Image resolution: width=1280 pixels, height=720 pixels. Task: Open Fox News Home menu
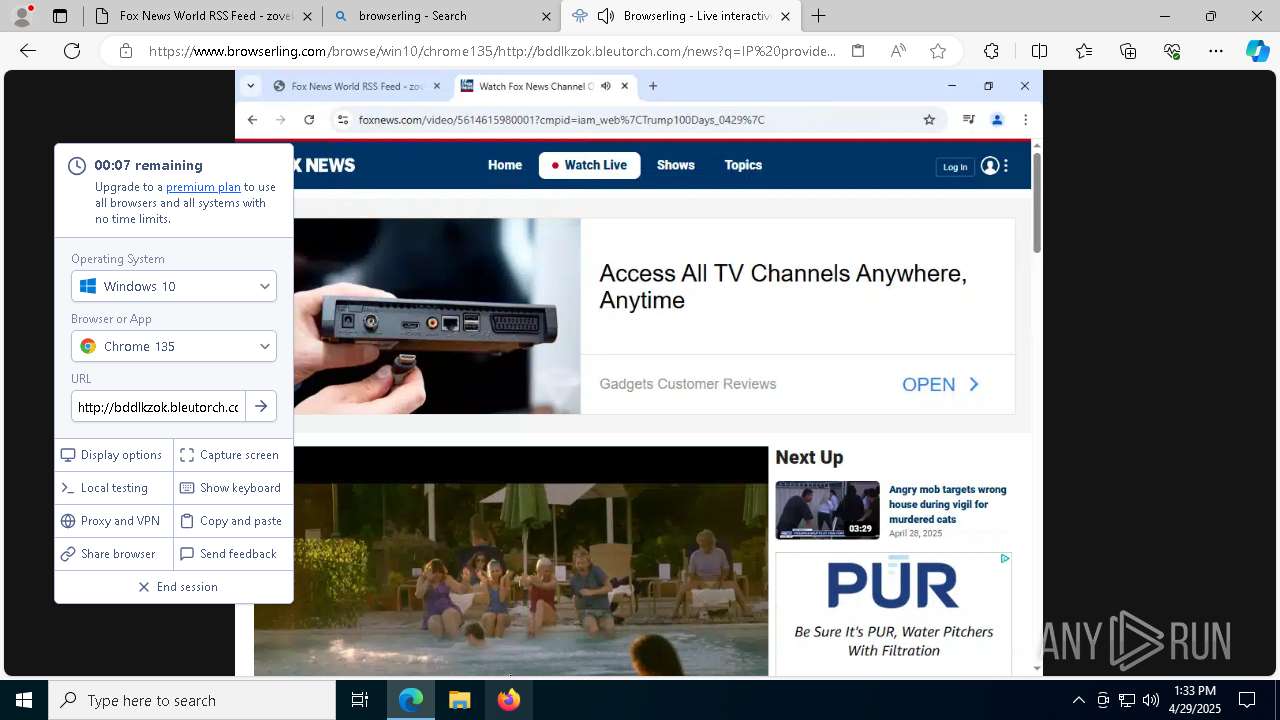pyautogui.click(x=505, y=165)
